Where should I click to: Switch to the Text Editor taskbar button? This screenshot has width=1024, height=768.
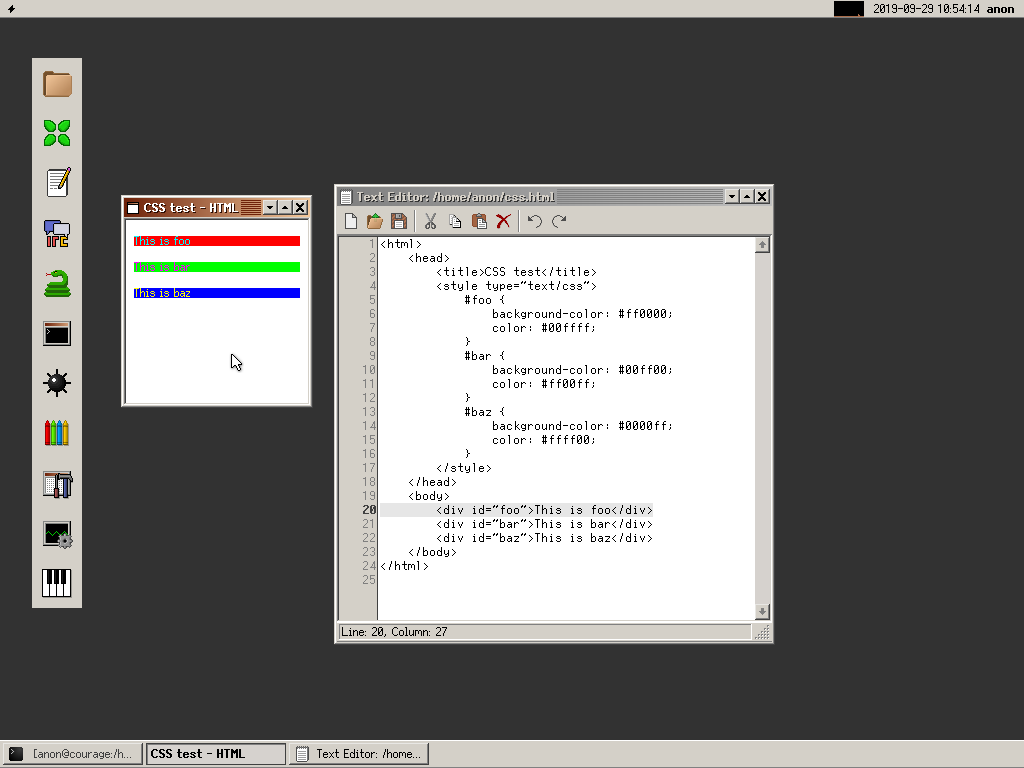[x=359, y=754]
